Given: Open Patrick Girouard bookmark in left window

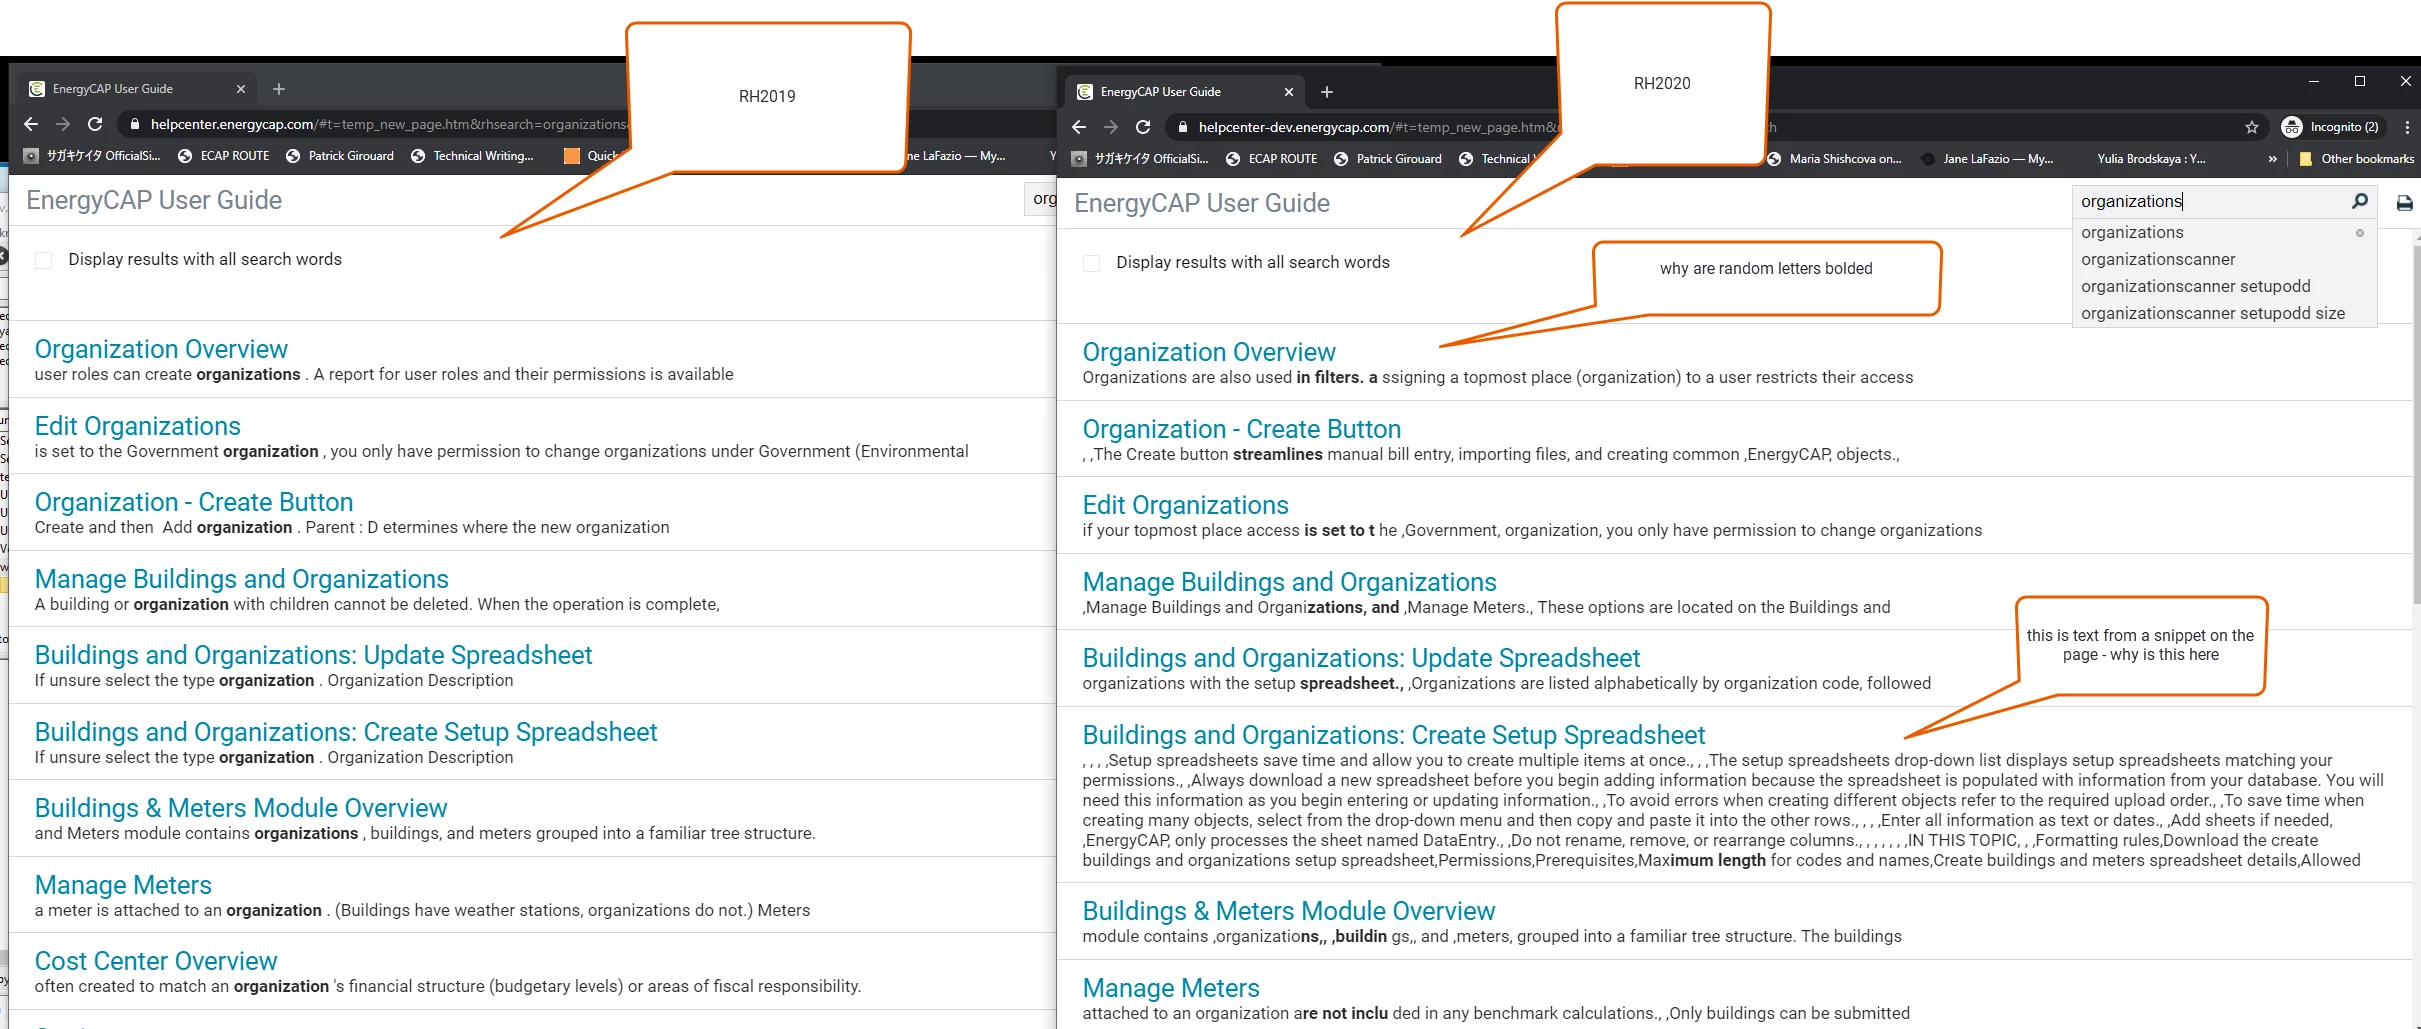Looking at the screenshot, I should (340, 156).
